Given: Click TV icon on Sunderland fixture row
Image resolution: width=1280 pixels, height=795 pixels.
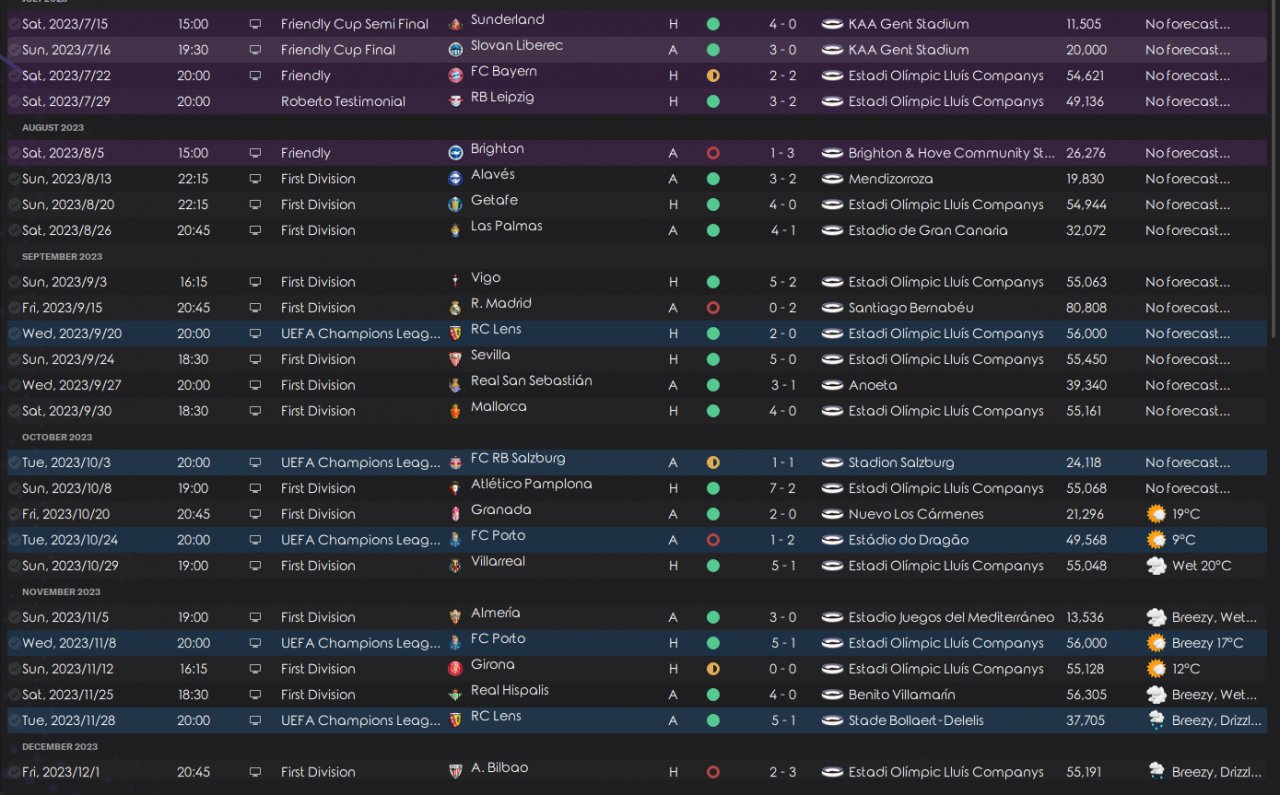Looking at the screenshot, I should point(255,24).
